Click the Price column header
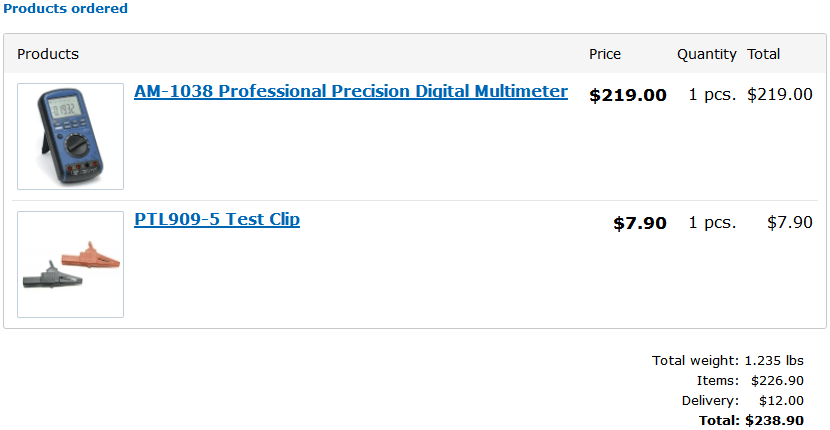Screen dimensions: 830x430 (605, 54)
